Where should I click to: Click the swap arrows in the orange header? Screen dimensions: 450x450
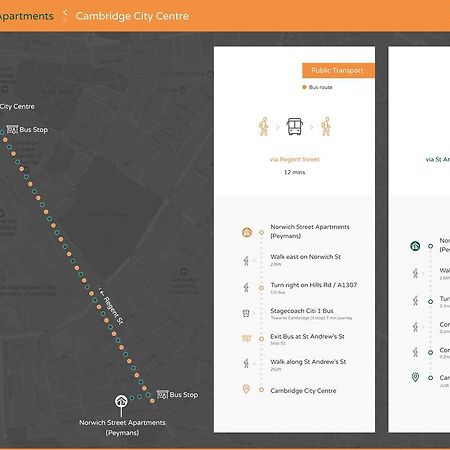pos(65,16)
